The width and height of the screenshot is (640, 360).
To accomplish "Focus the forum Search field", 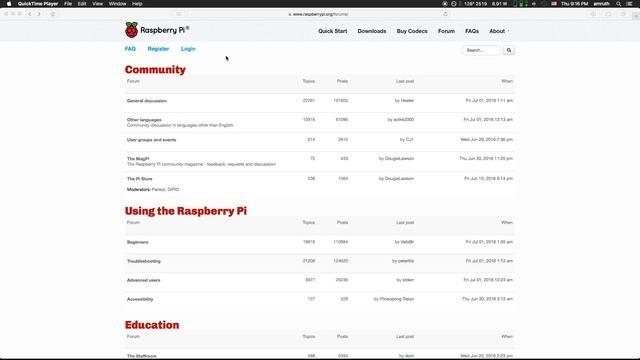I will click(x=481, y=50).
